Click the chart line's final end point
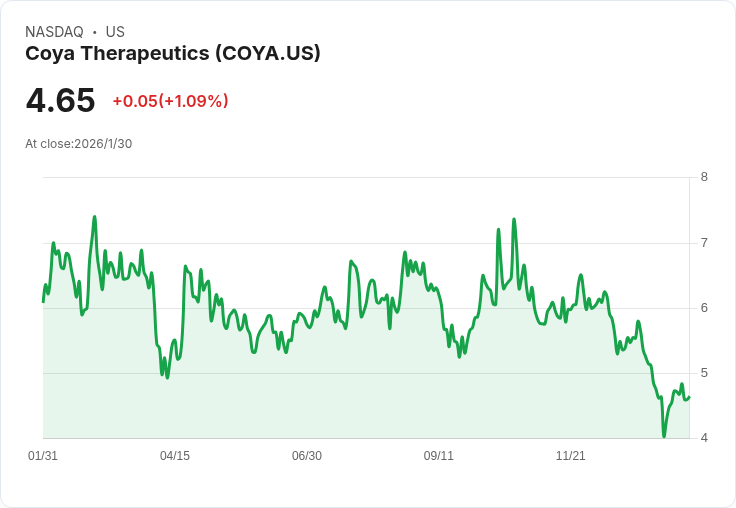736x508 pixels. pyautogui.click(x=689, y=397)
